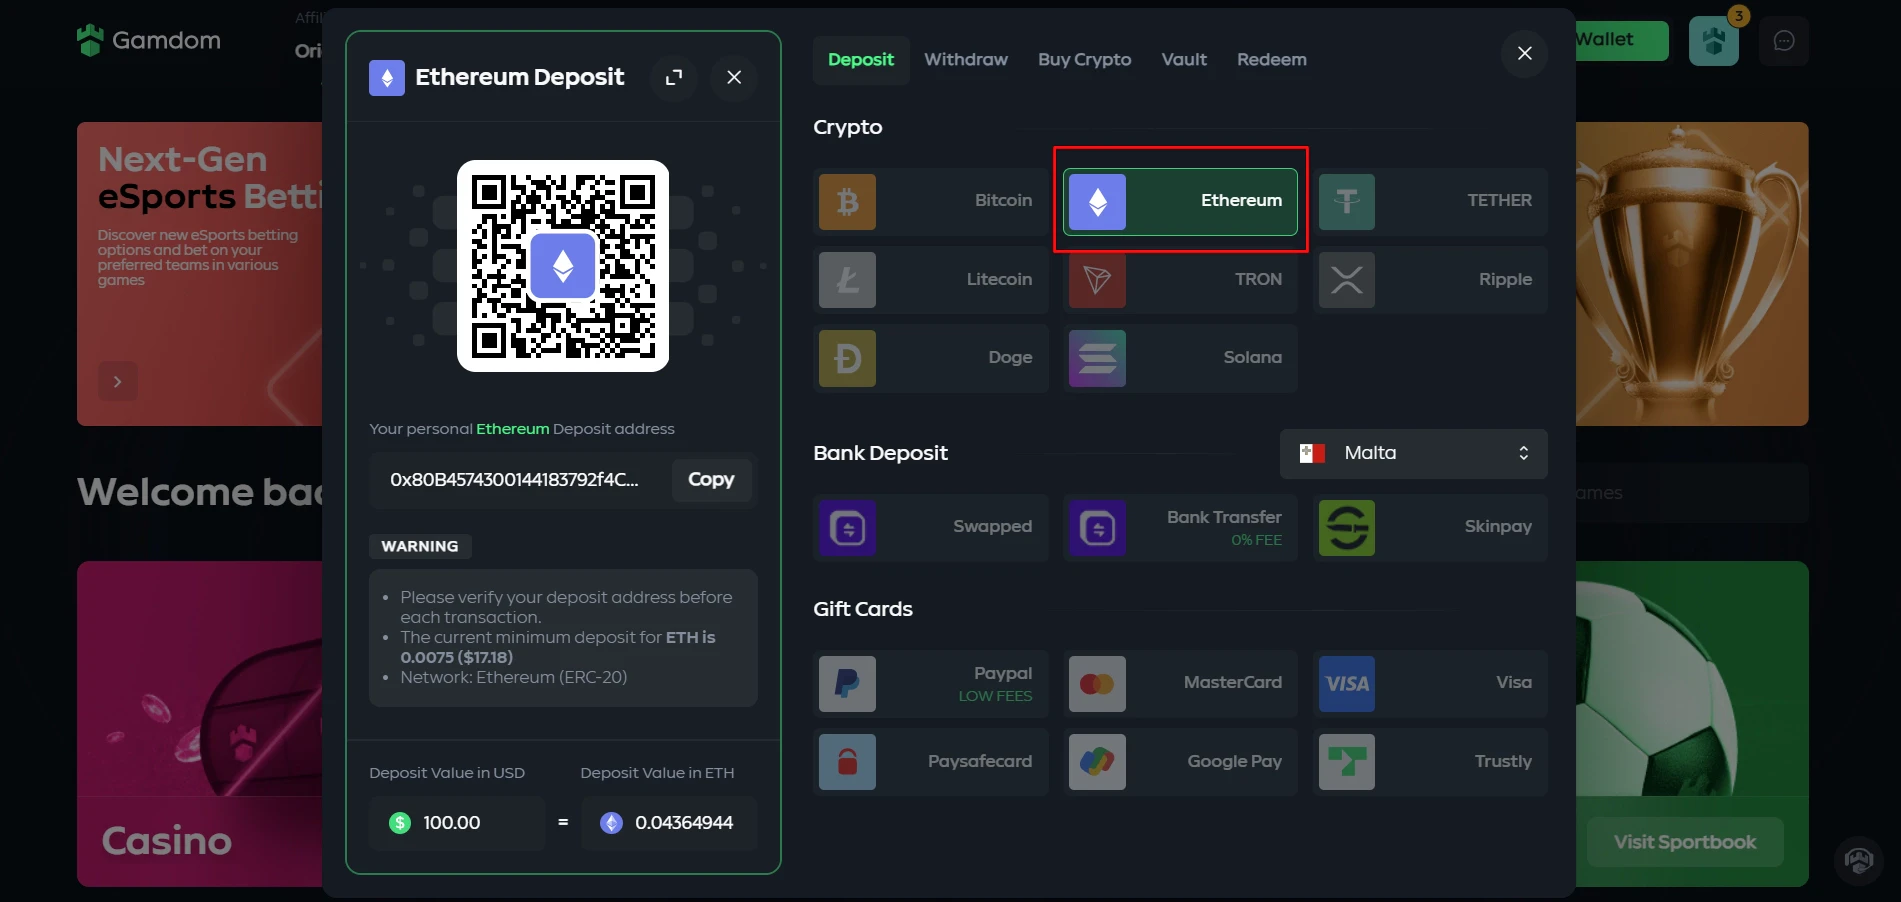Switch to the Deposit tab

point(860,60)
